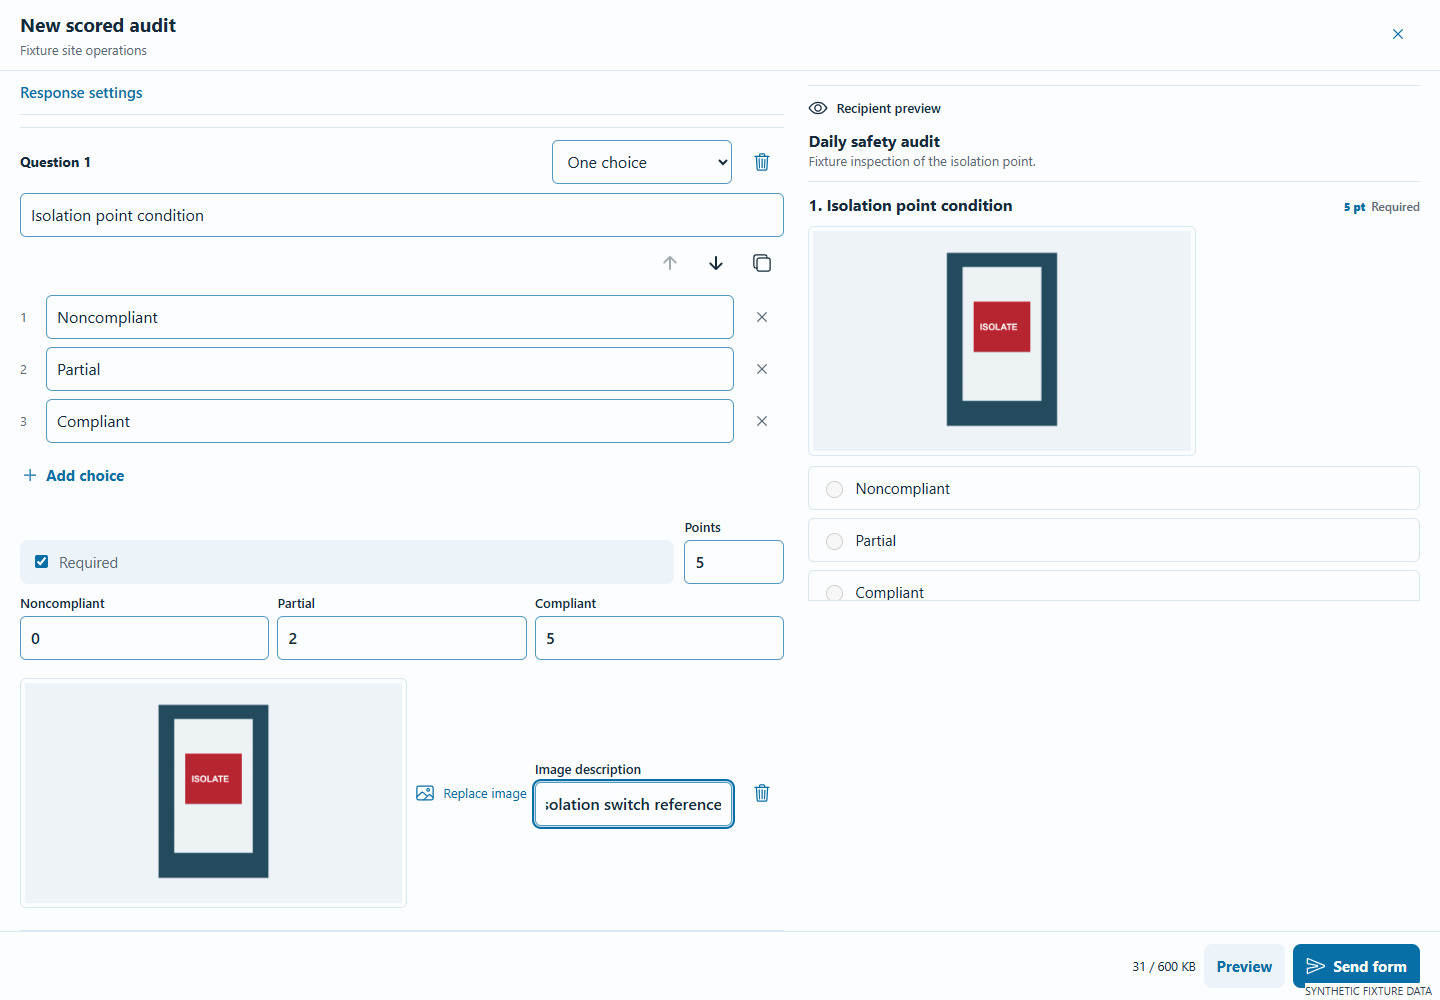Click the editor isolation switch thumbnail

(x=213, y=793)
